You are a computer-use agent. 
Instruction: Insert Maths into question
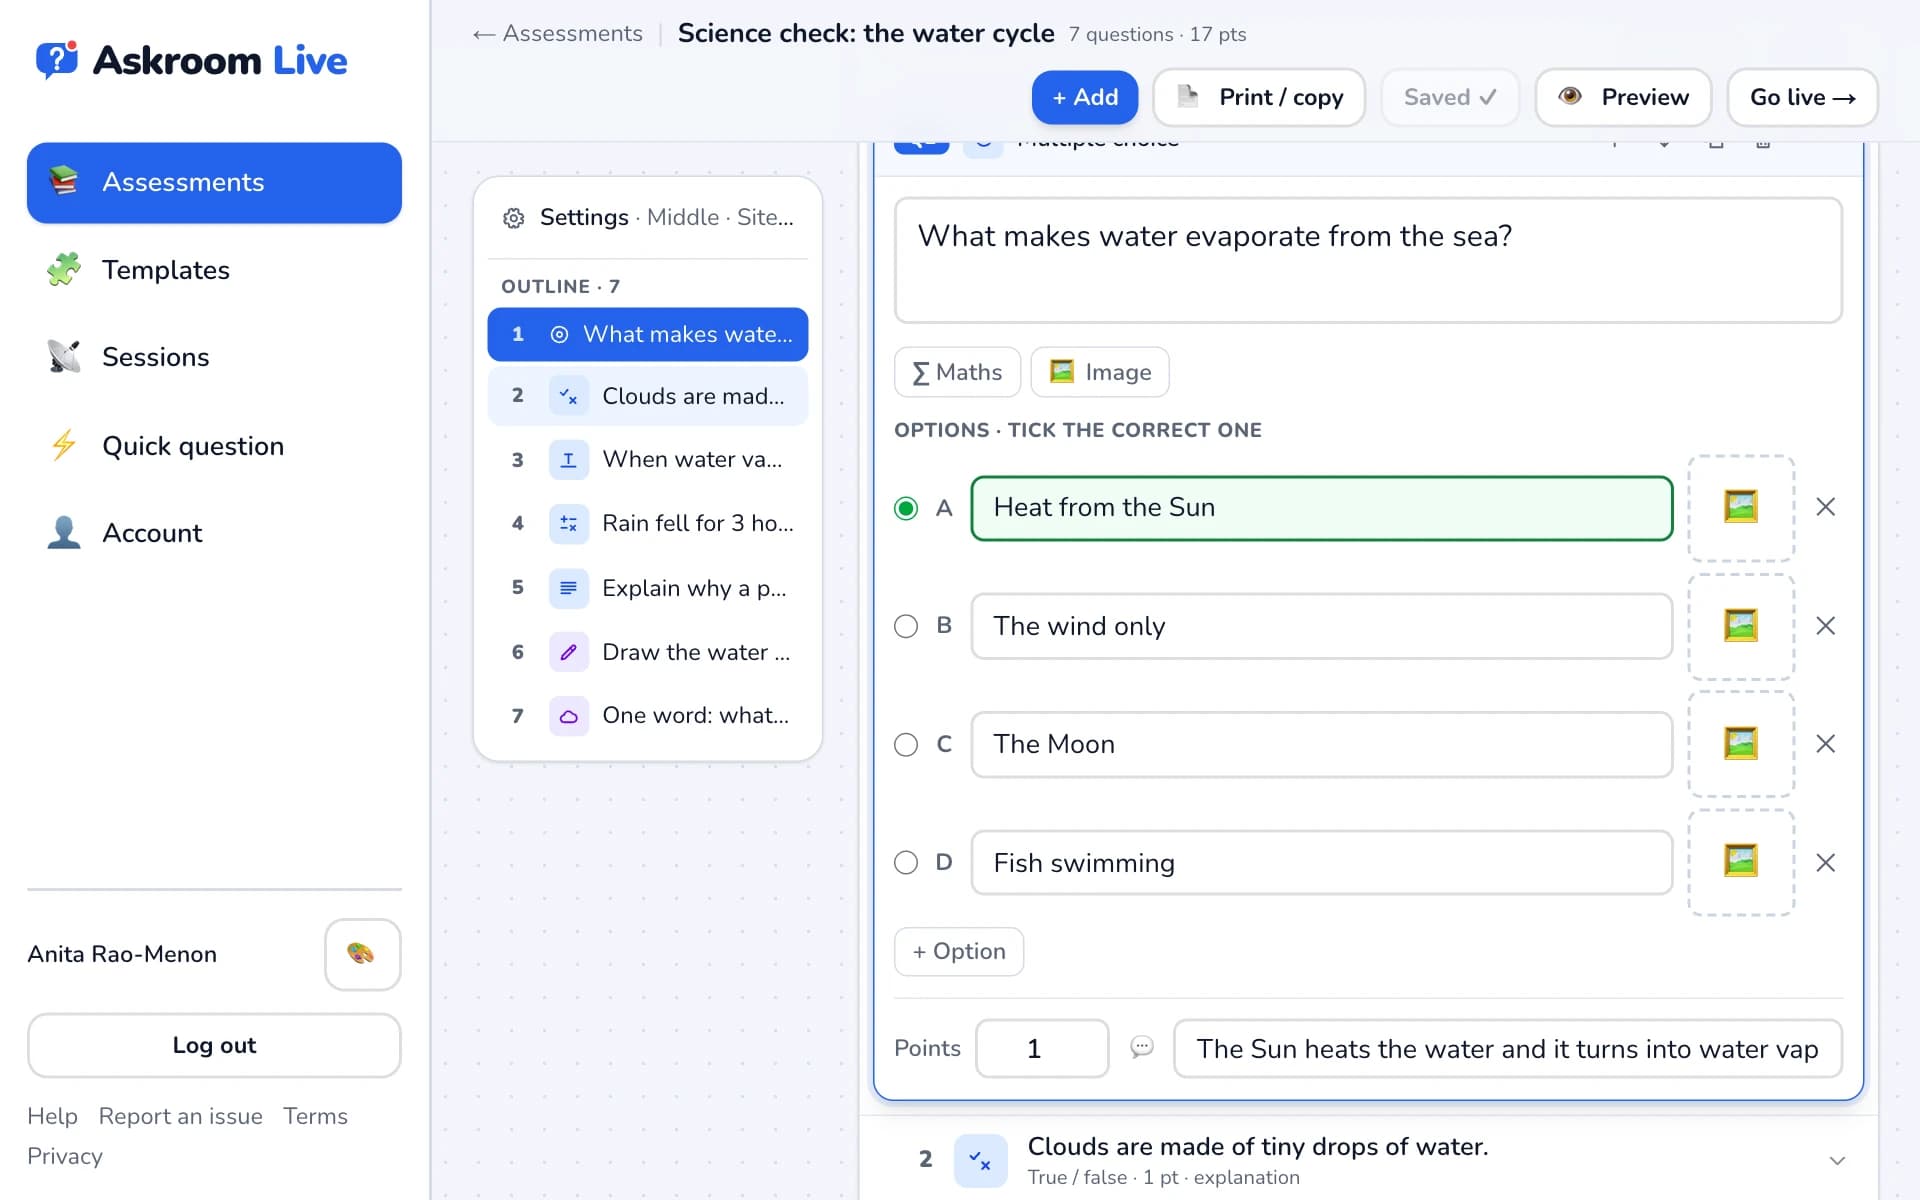[x=957, y=372]
